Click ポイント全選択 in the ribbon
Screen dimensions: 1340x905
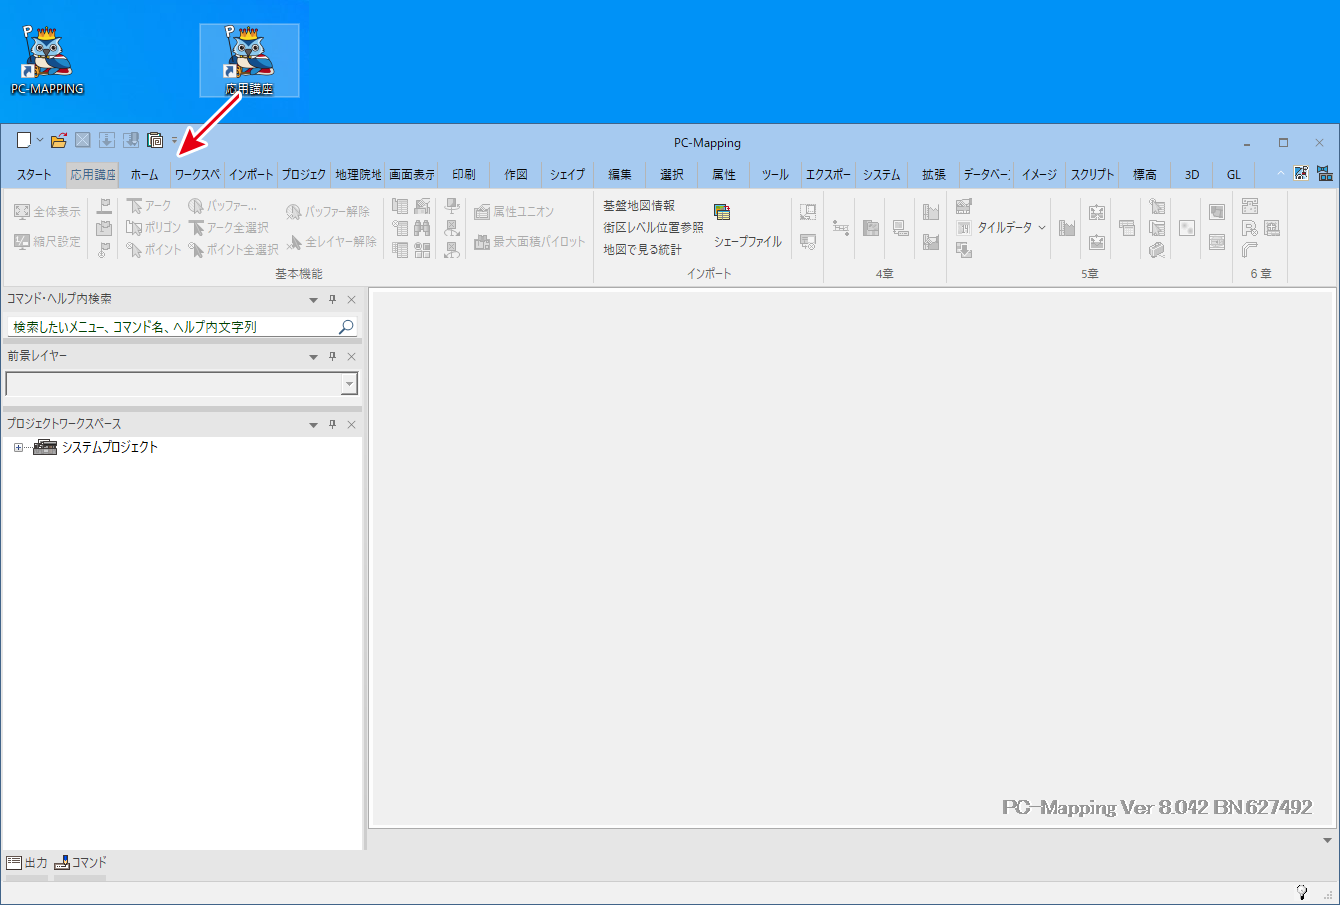233,249
